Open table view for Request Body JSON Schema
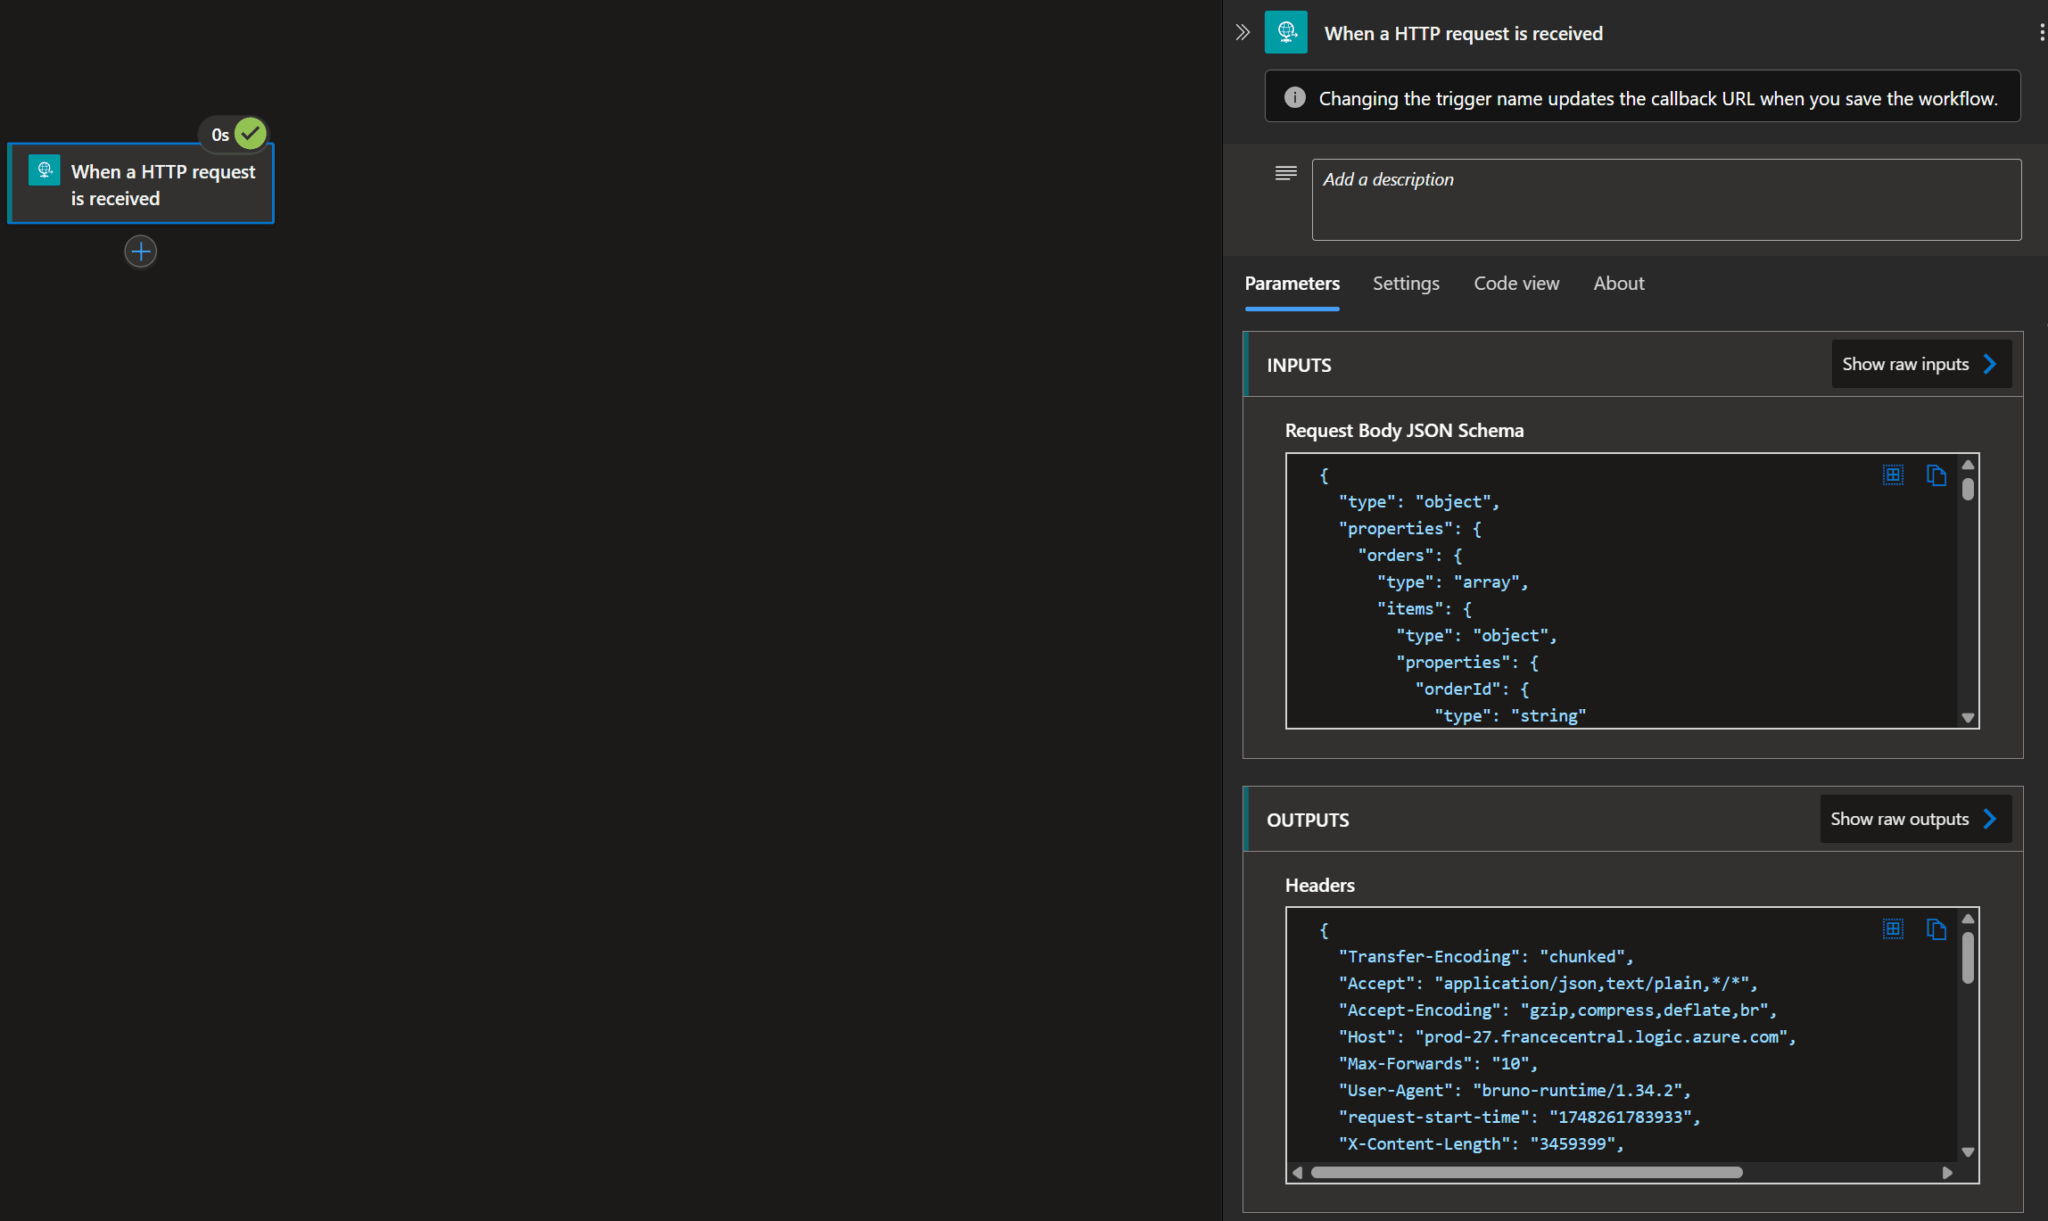The image size is (2048, 1221). [1892, 475]
